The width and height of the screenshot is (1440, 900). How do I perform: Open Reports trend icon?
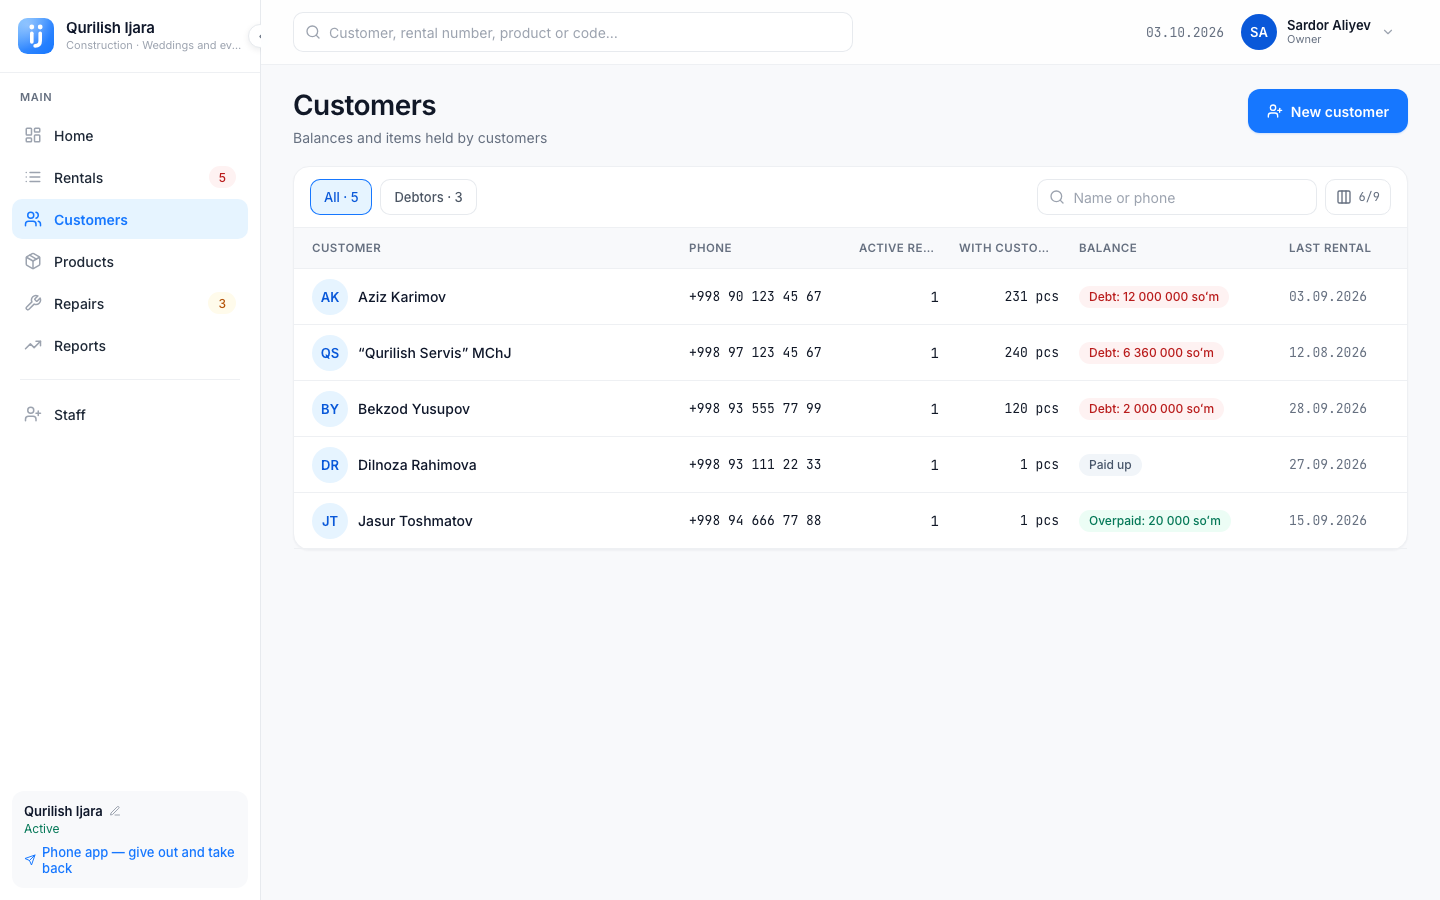tap(33, 346)
